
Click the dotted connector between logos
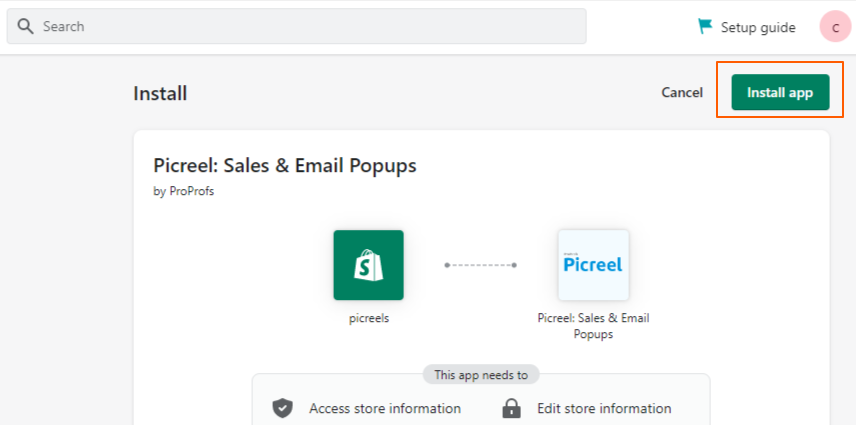click(x=480, y=265)
